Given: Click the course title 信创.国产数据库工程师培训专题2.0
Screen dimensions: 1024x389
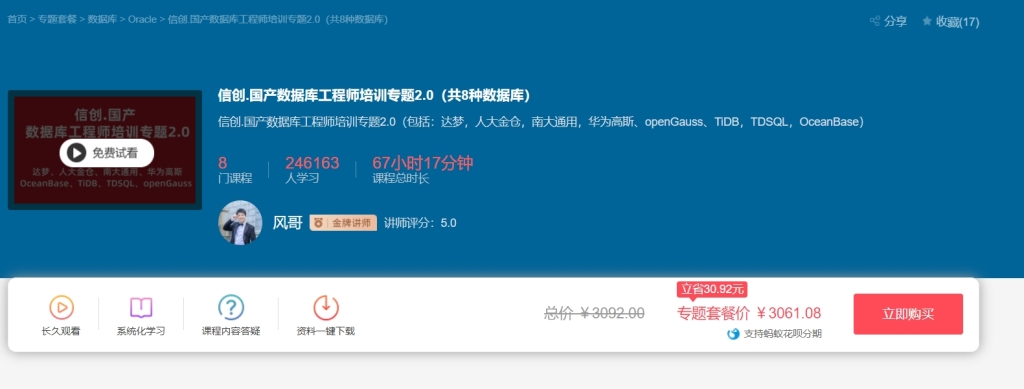Looking at the screenshot, I should coord(374,95).
